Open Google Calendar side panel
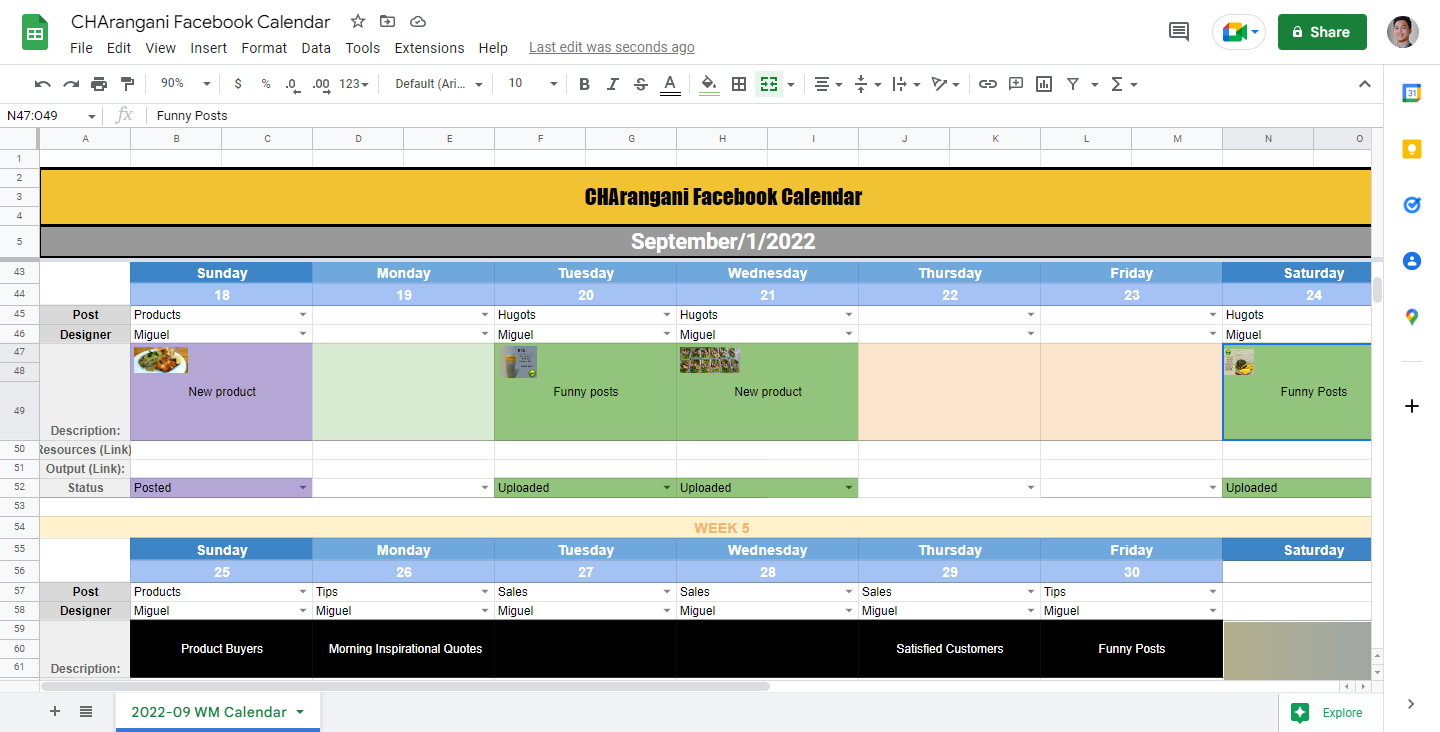 pyautogui.click(x=1412, y=93)
